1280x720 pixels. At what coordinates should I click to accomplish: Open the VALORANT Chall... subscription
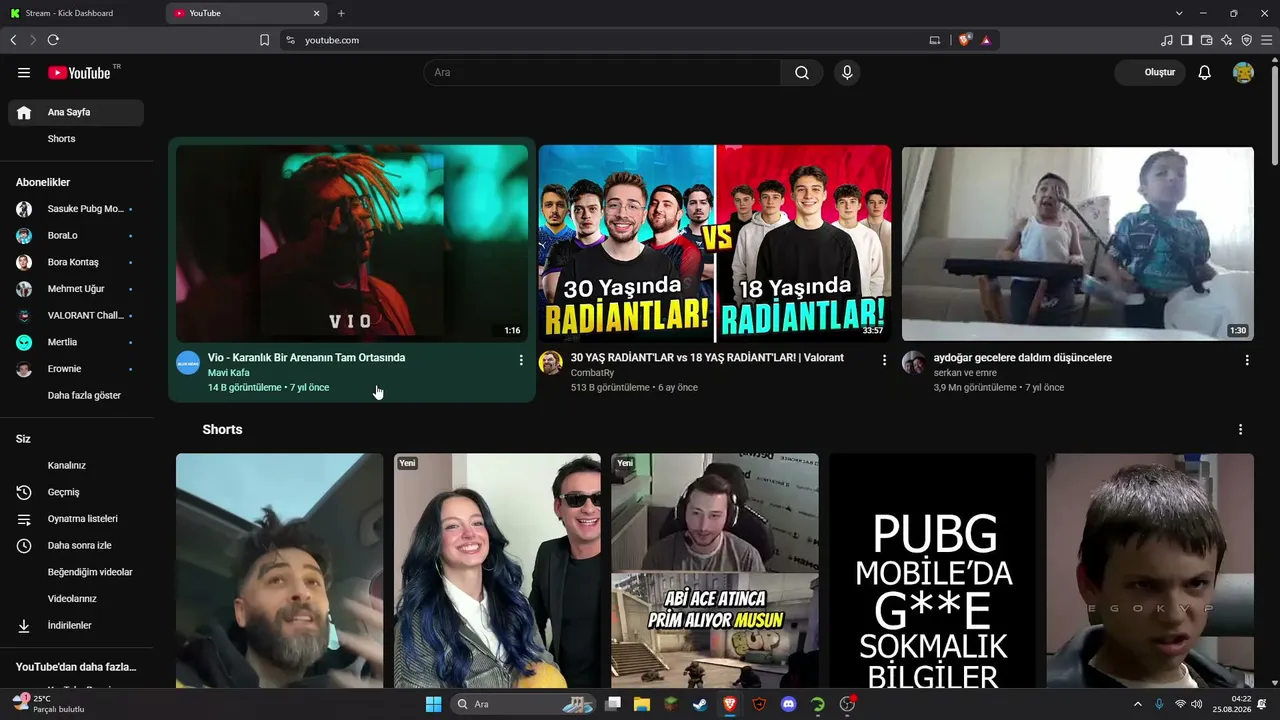point(76,315)
